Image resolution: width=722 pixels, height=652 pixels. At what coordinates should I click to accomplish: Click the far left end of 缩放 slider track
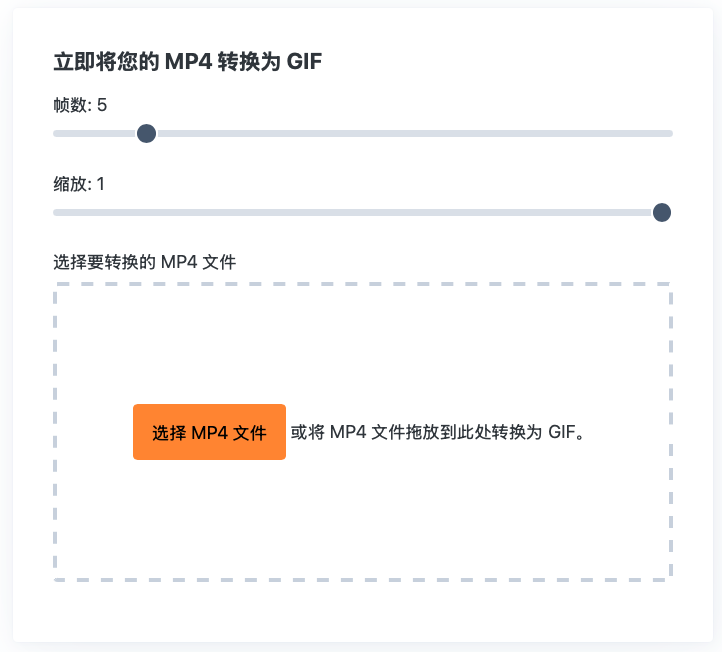coord(57,212)
